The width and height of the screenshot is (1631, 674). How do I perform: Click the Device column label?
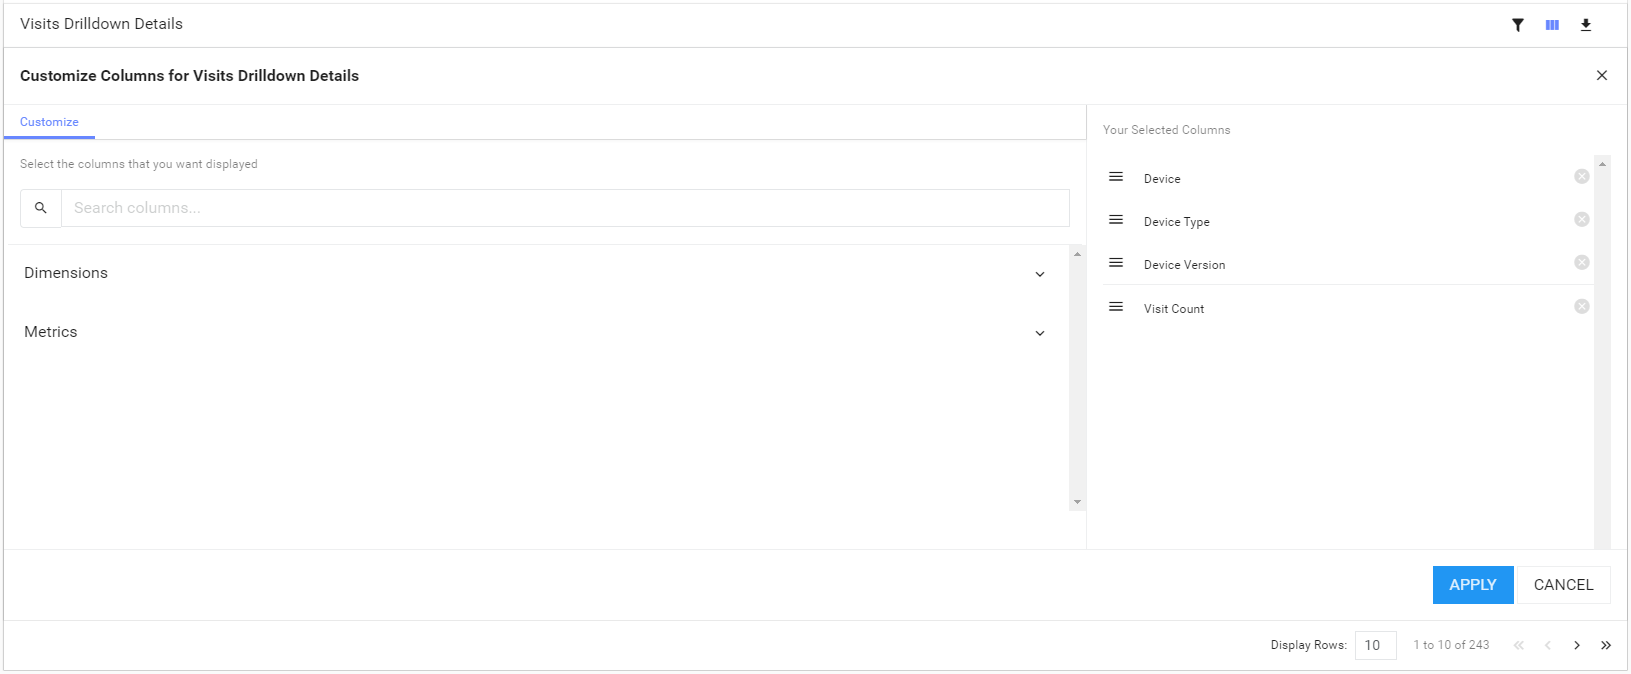[x=1162, y=179]
